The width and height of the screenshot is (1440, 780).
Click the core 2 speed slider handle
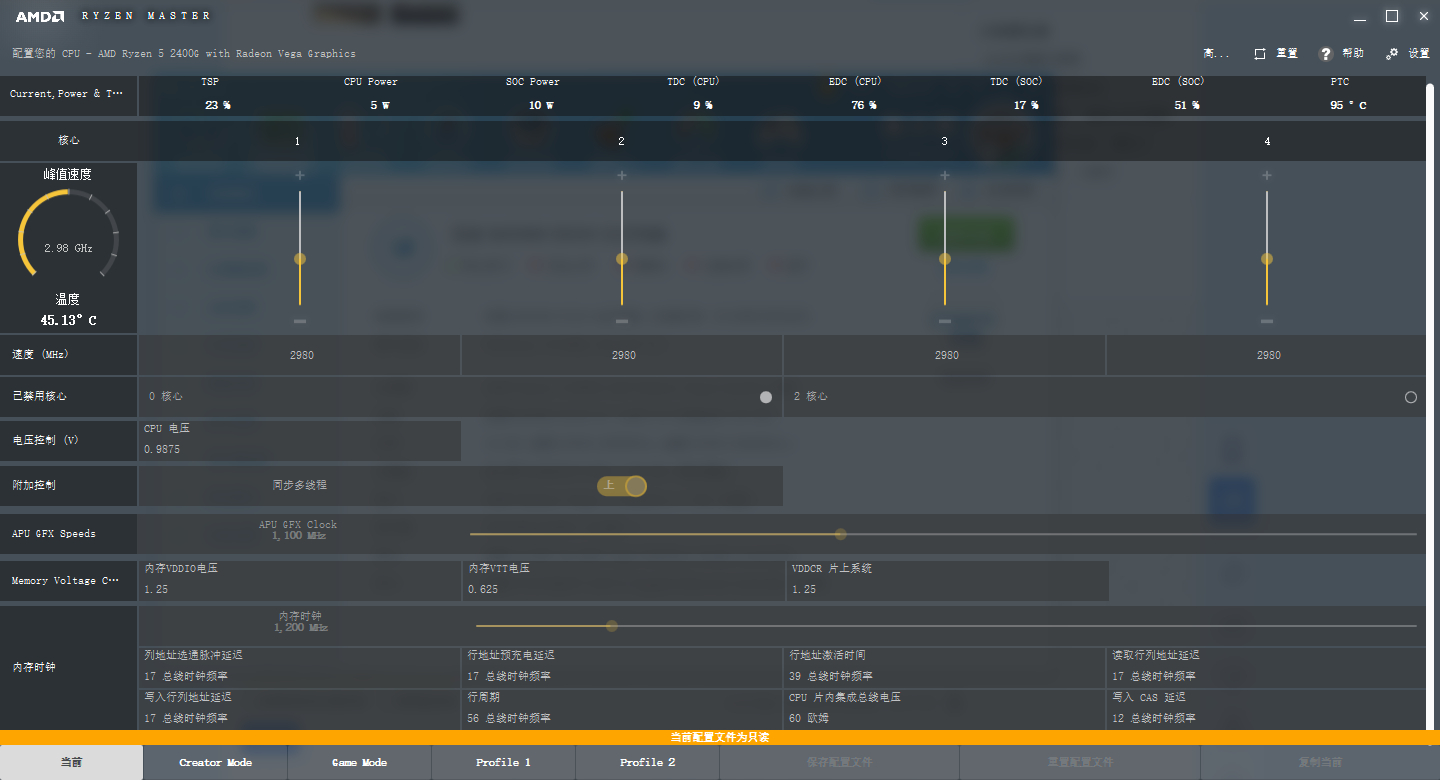pos(622,259)
